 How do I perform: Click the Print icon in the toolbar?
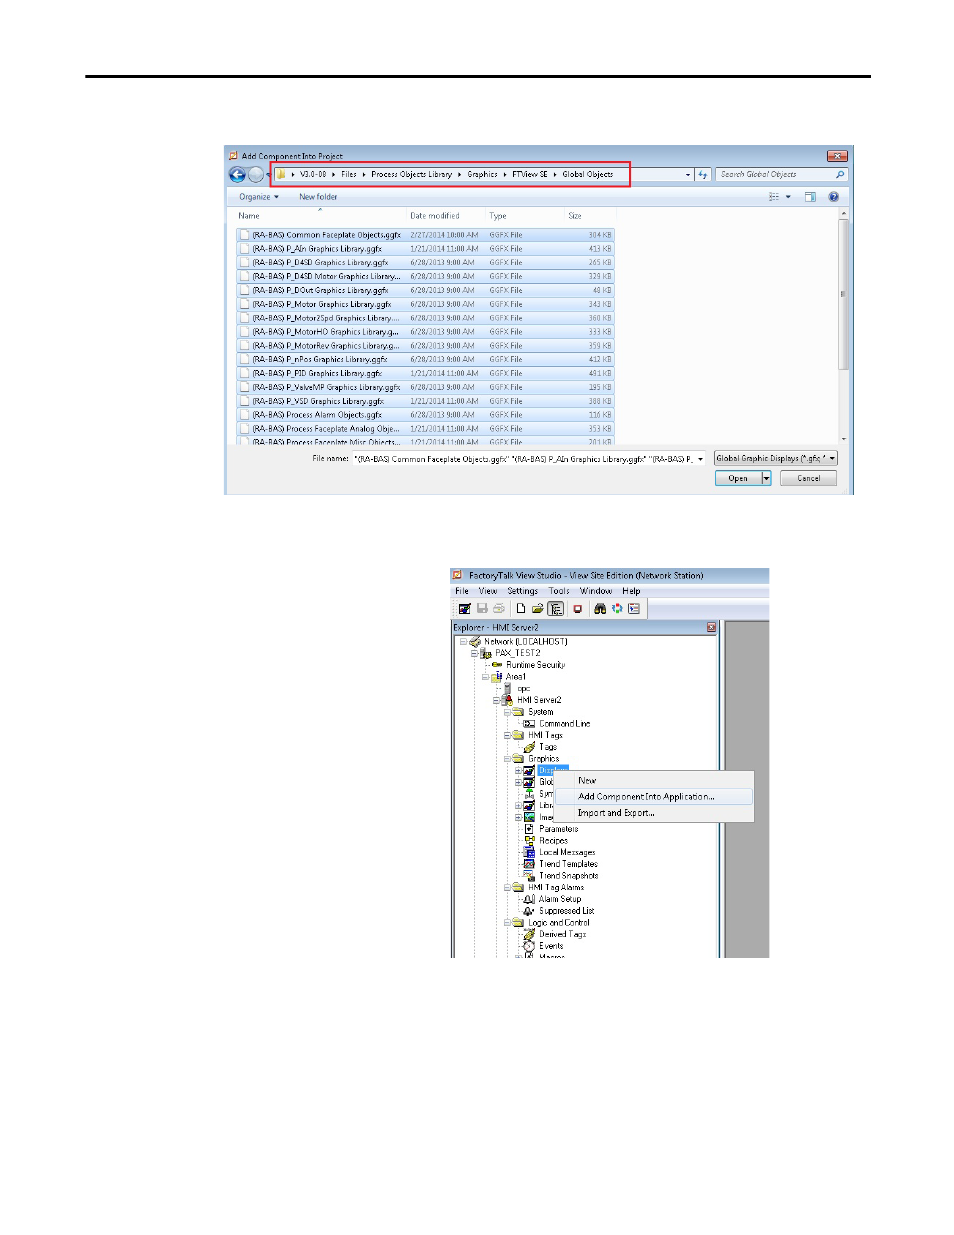pyautogui.click(x=498, y=609)
